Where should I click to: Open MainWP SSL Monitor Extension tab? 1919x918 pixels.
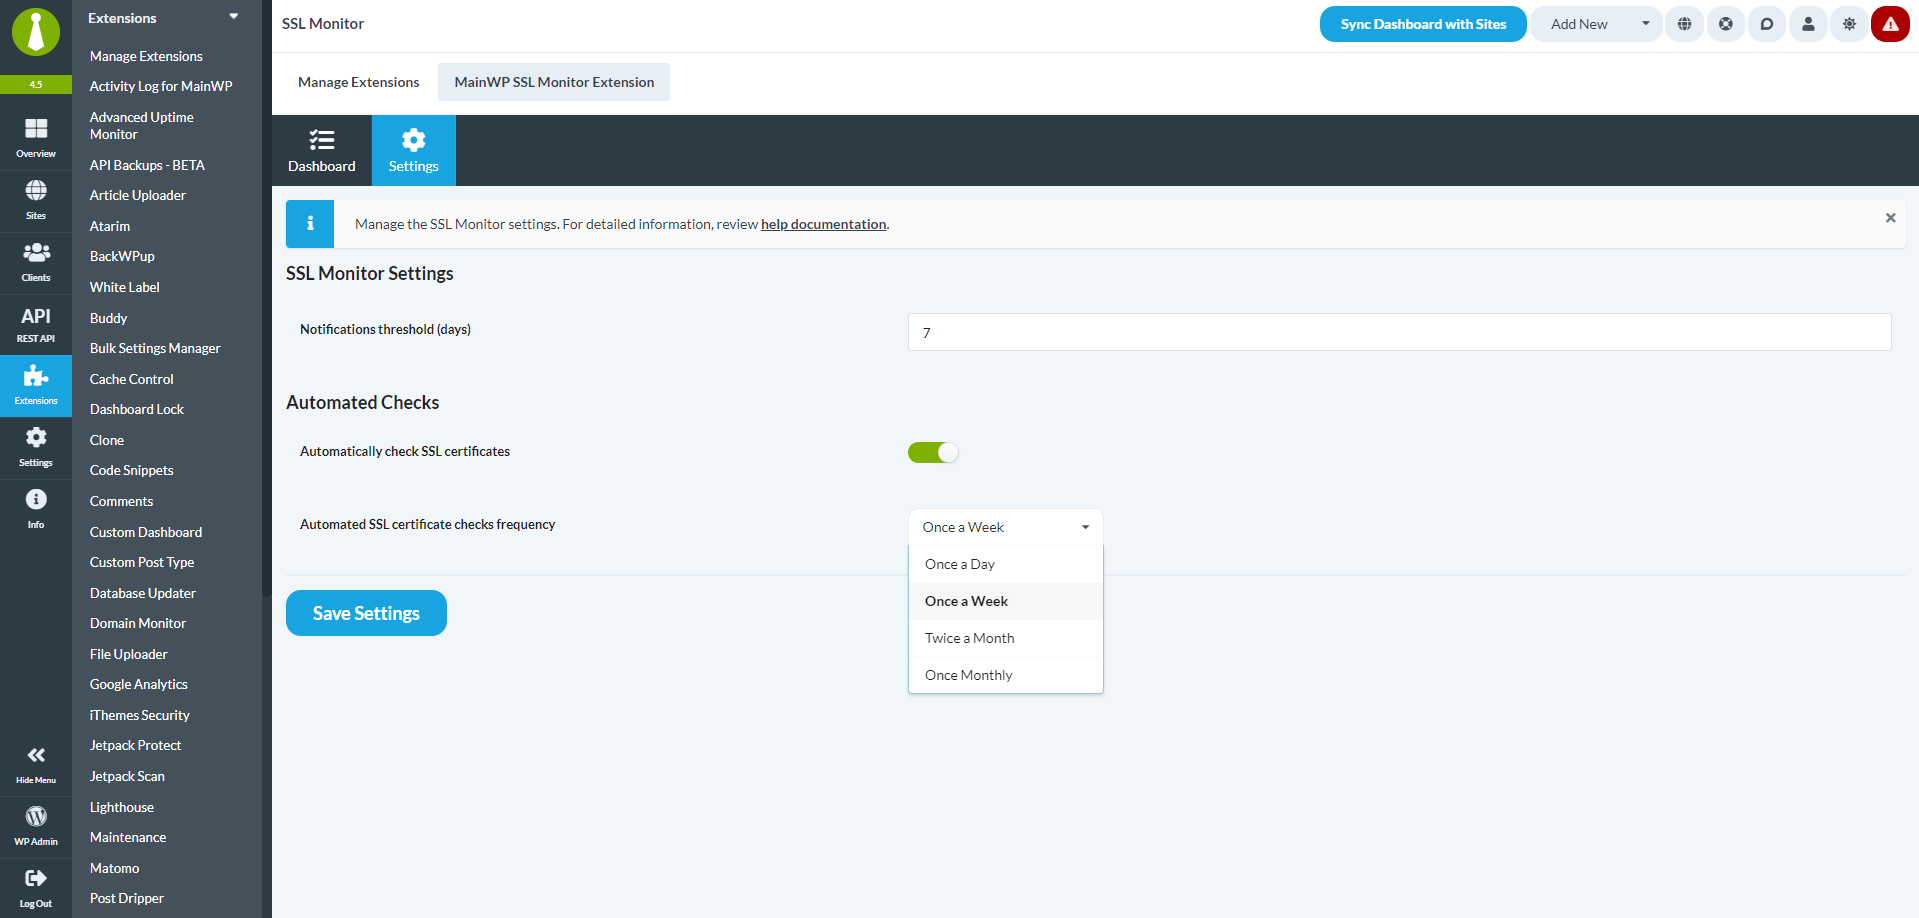click(554, 82)
